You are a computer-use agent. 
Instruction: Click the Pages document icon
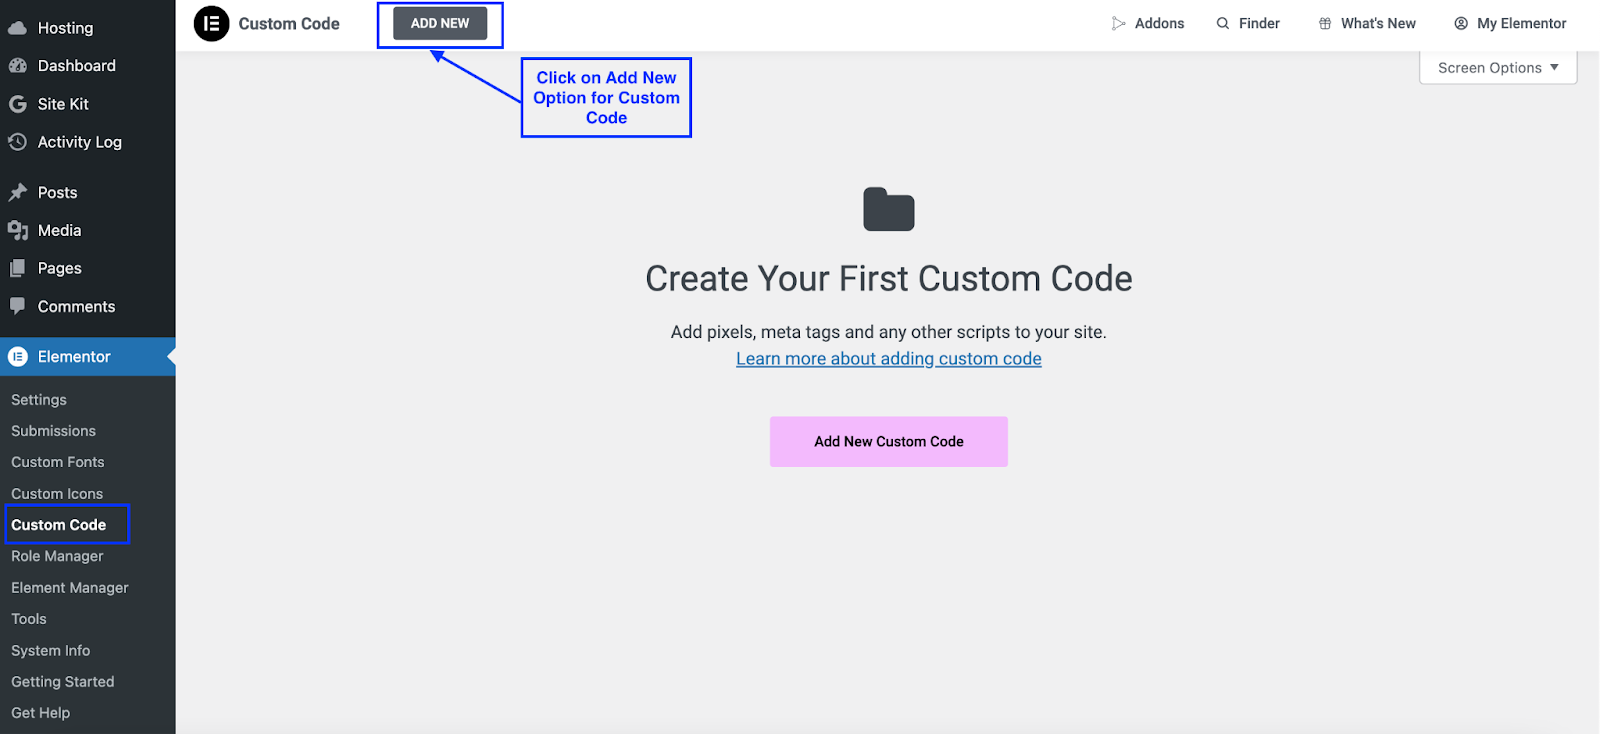(17, 268)
